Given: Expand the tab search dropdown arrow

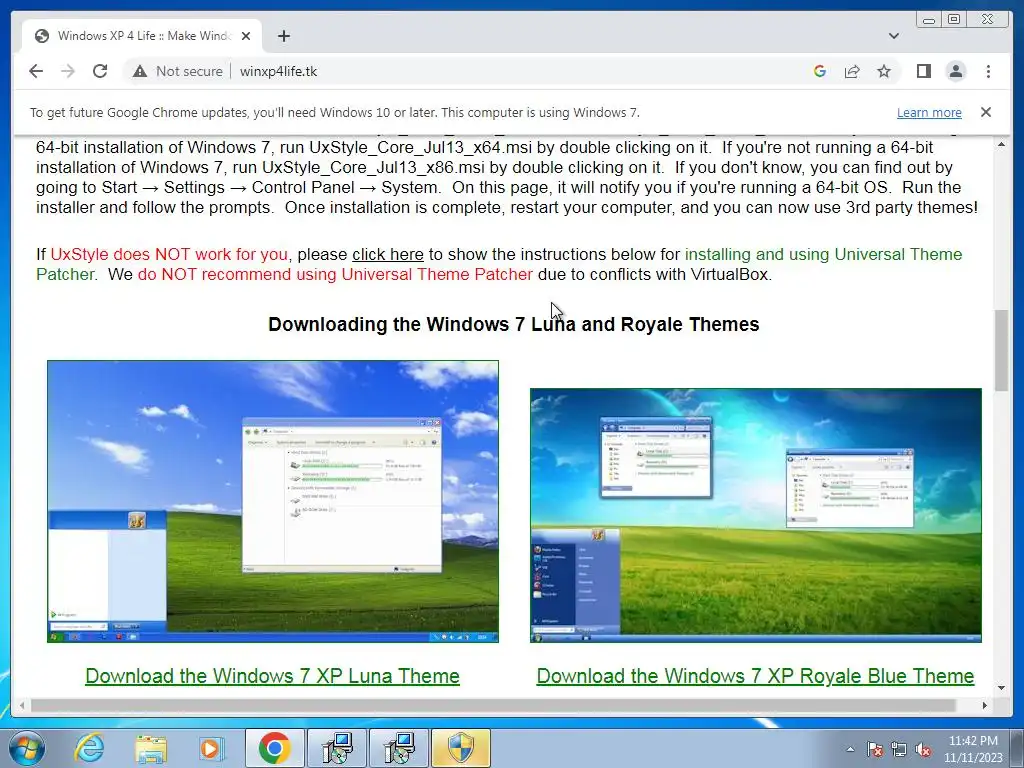Looking at the screenshot, I should 893,36.
